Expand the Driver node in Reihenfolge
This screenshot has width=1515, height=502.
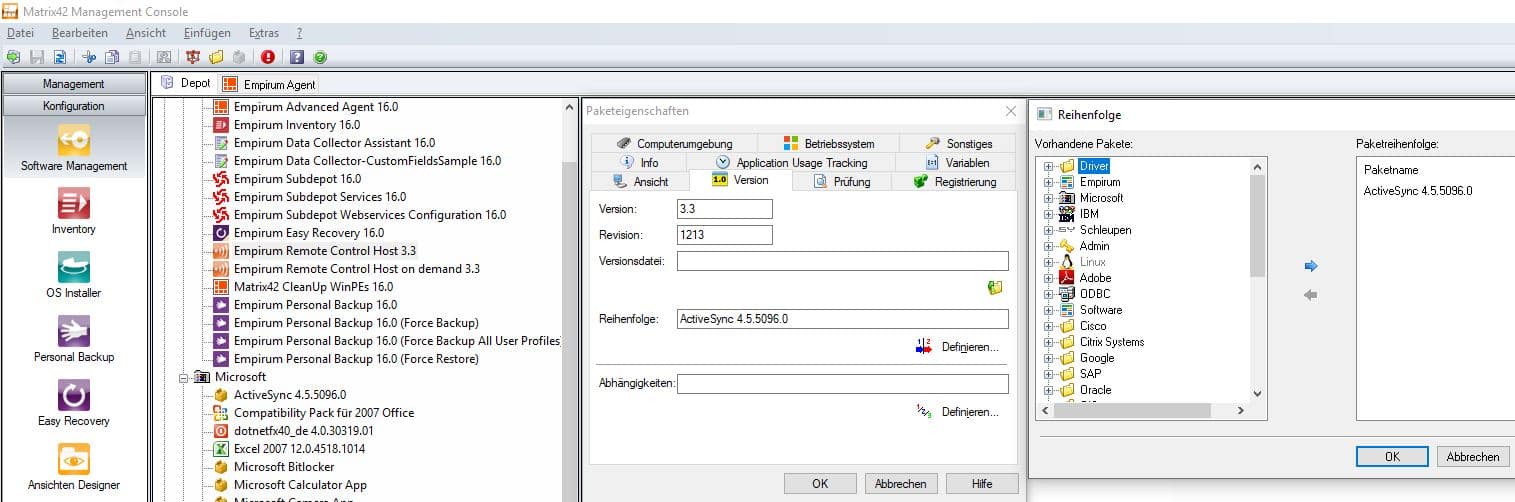click(x=1048, y=166)
